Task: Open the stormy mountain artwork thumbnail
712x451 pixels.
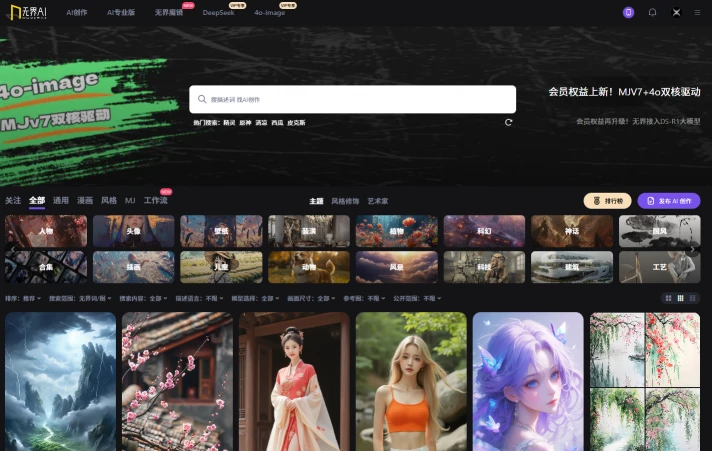Action: pyautogui.click(x=60, y=382)
